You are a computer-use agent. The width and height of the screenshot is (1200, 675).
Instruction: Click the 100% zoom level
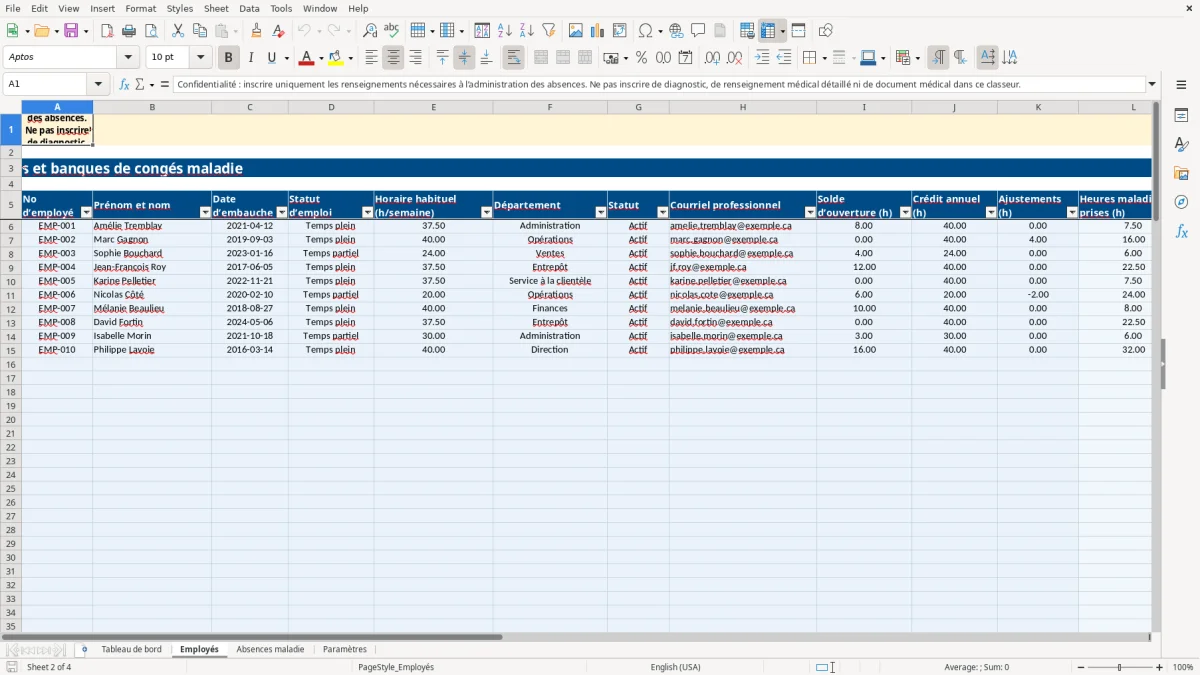1182,667
